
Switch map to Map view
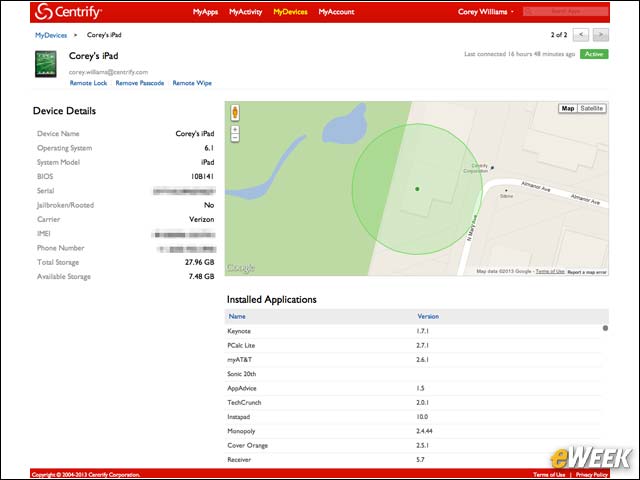coord(568,108)
